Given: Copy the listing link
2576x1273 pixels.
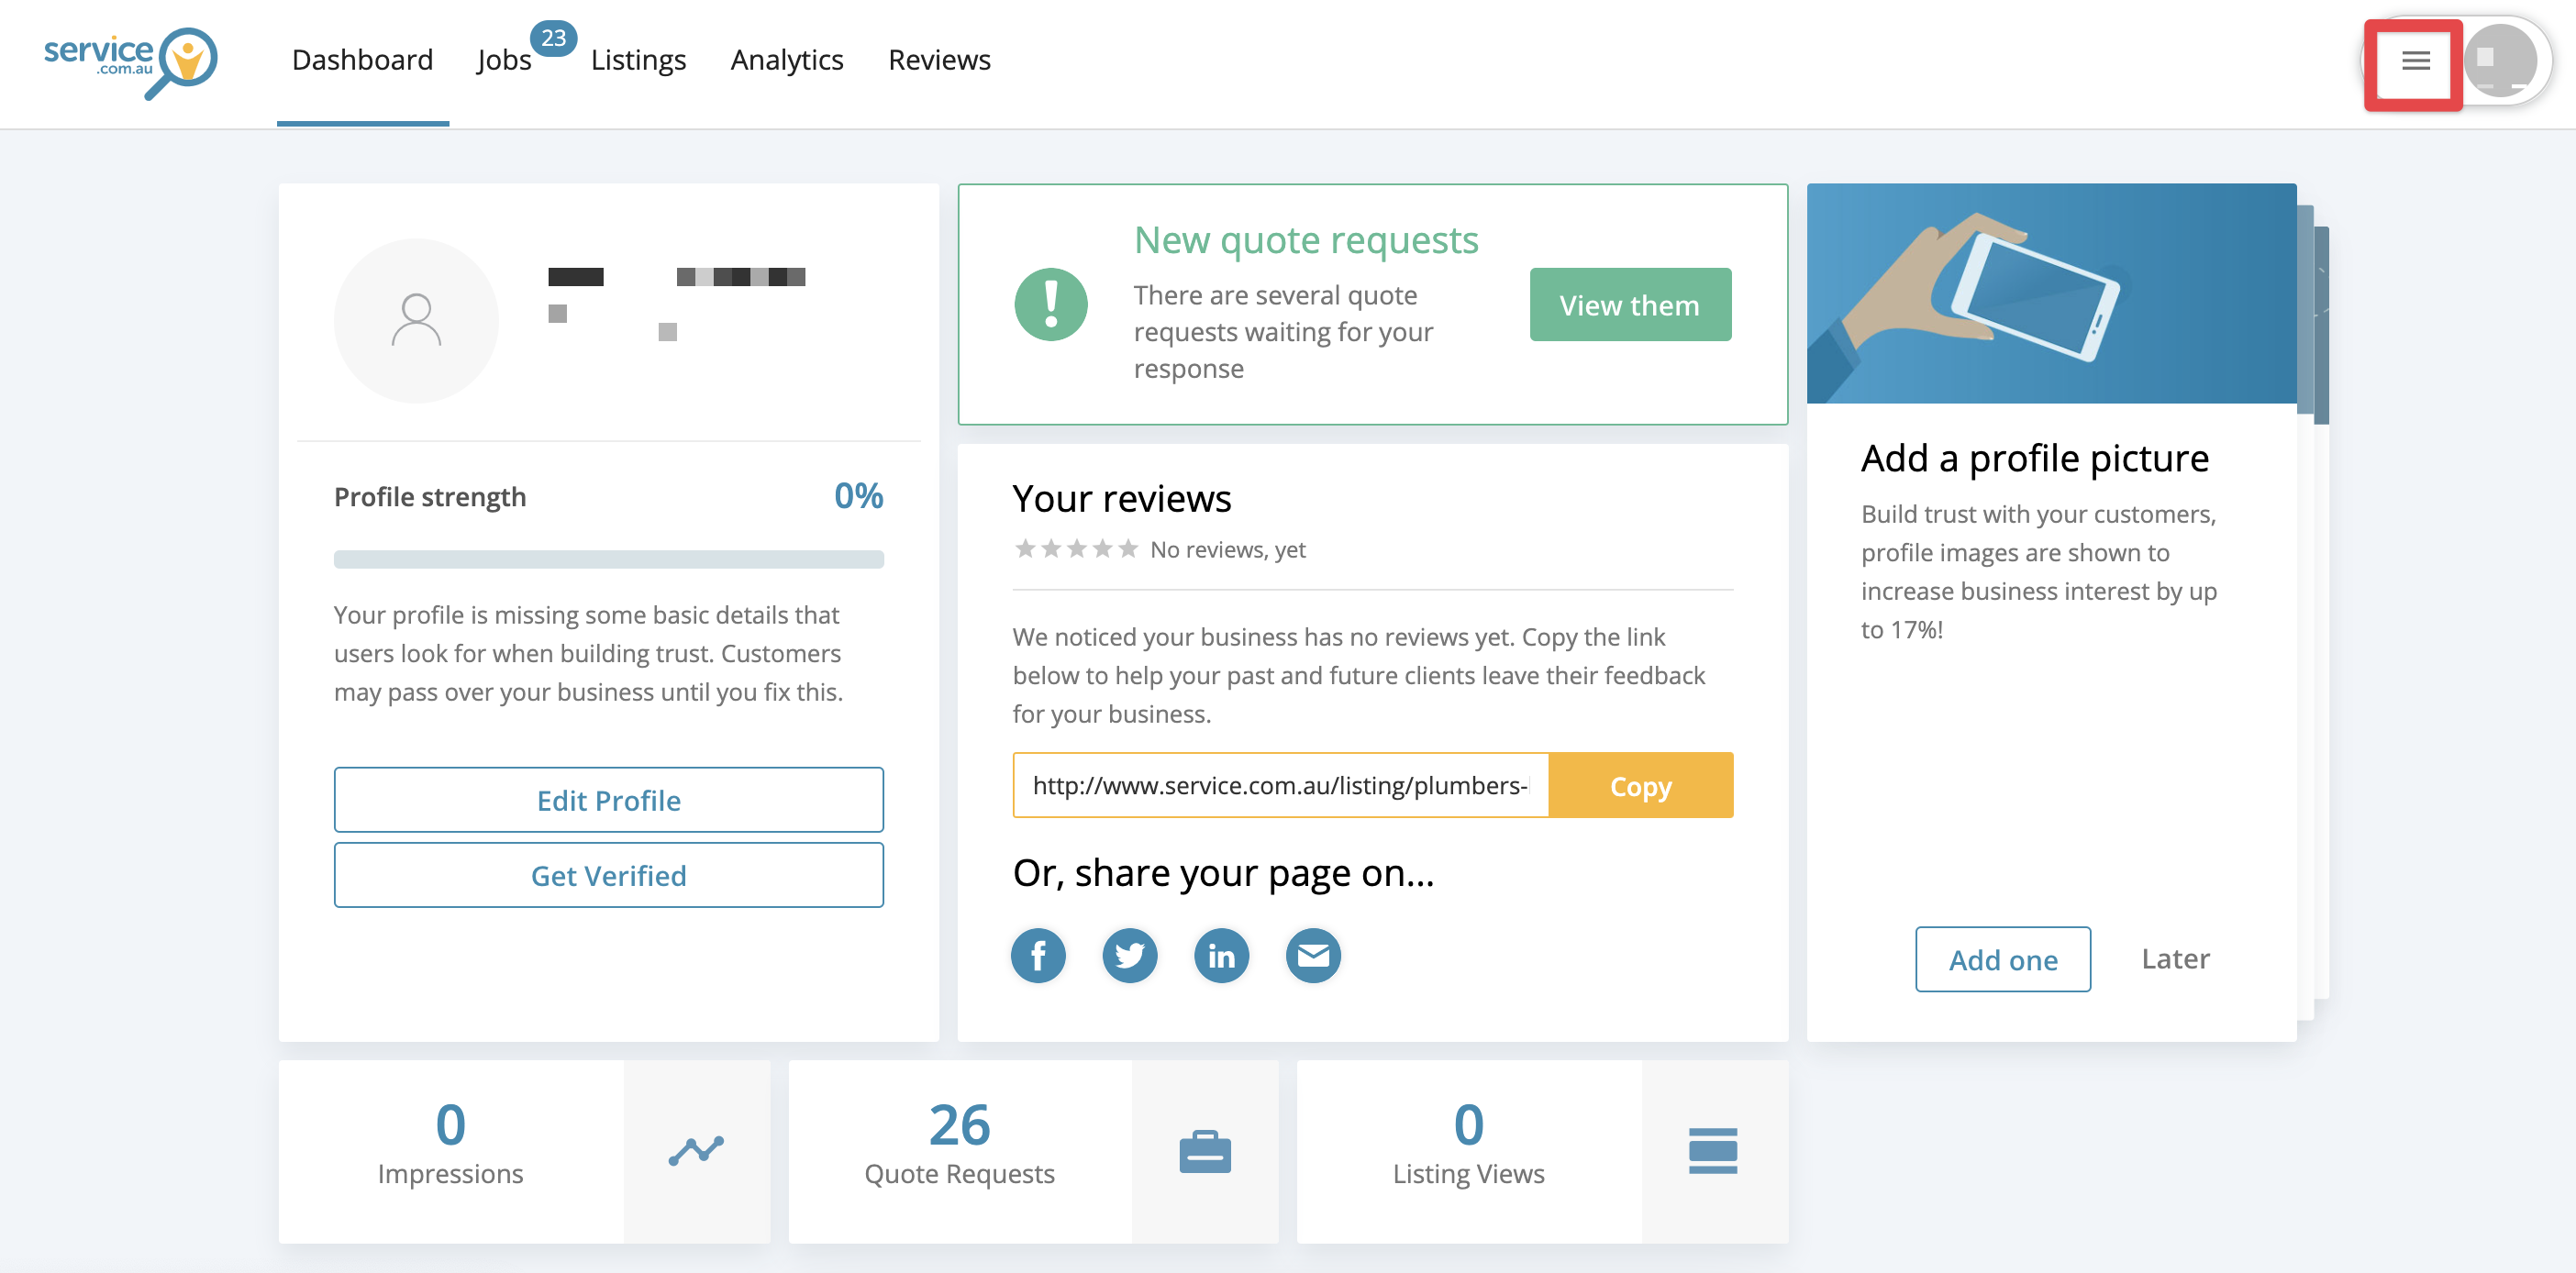Looking at the screenshot, I should (x=1639, y=785).
